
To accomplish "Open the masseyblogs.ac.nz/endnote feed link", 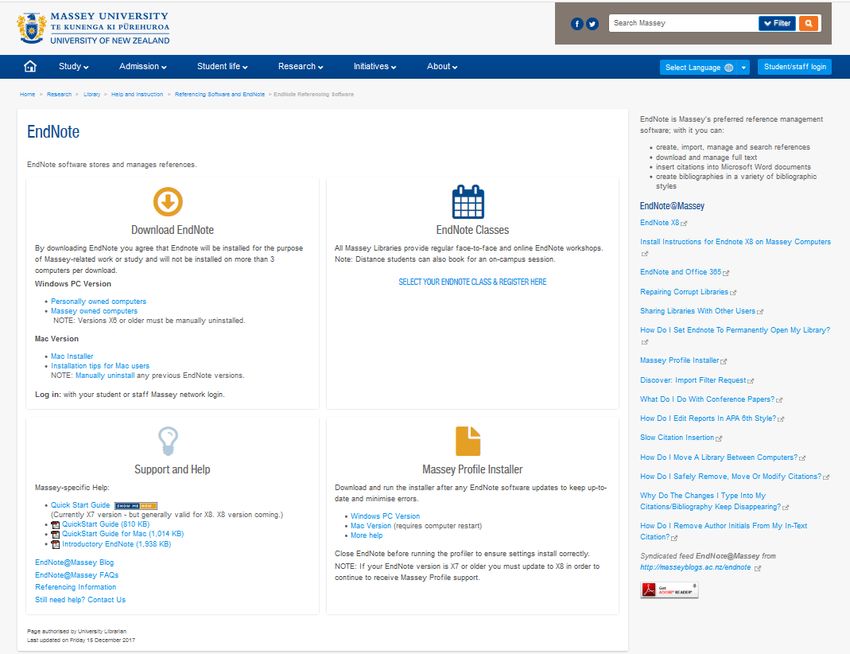I will click(696, 567).
